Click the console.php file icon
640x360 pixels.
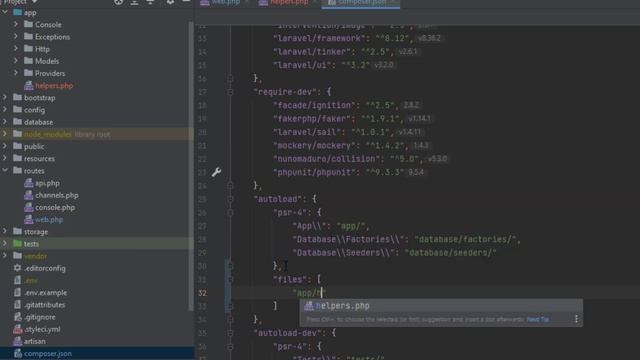(x=28, y=207)
